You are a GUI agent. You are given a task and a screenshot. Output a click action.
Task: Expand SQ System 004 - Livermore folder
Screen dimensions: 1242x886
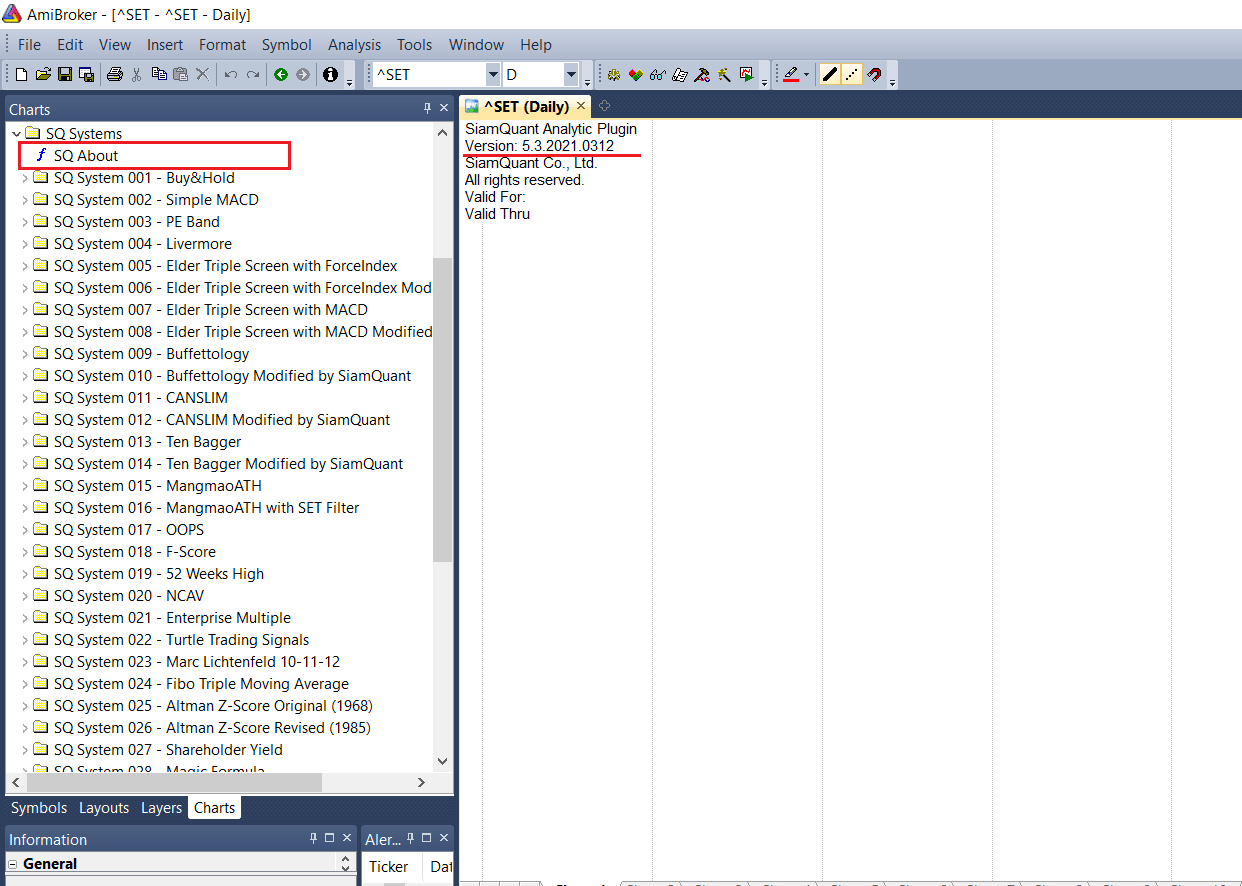tap(25, 244)
